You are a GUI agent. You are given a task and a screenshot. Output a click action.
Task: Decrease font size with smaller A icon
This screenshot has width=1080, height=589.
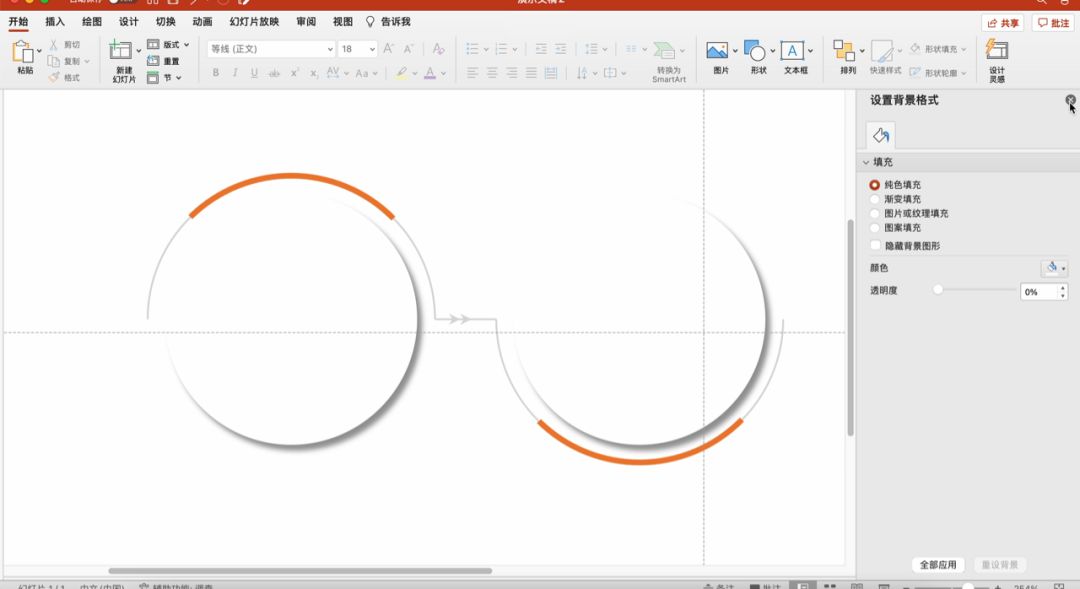point(408,49)
